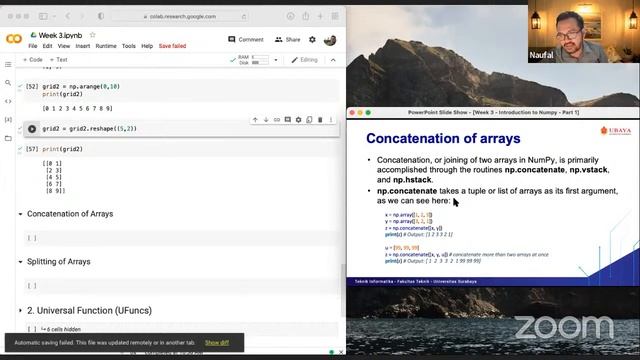Open editor settings gear in cell toolbar

tap(298, 120)
